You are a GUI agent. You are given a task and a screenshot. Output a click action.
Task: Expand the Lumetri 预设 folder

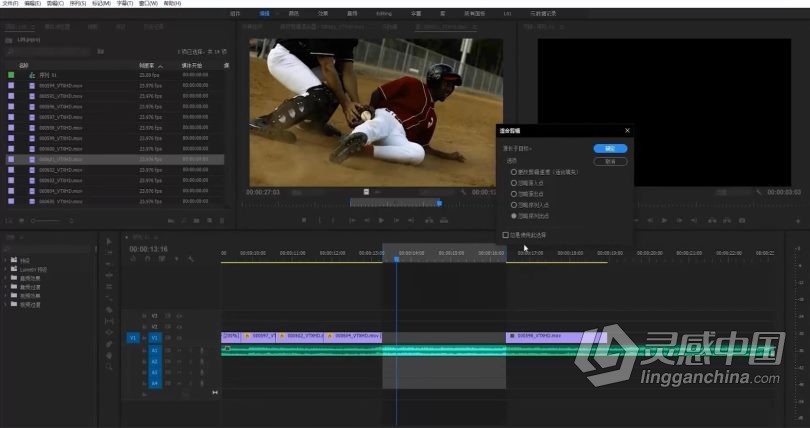6,269
